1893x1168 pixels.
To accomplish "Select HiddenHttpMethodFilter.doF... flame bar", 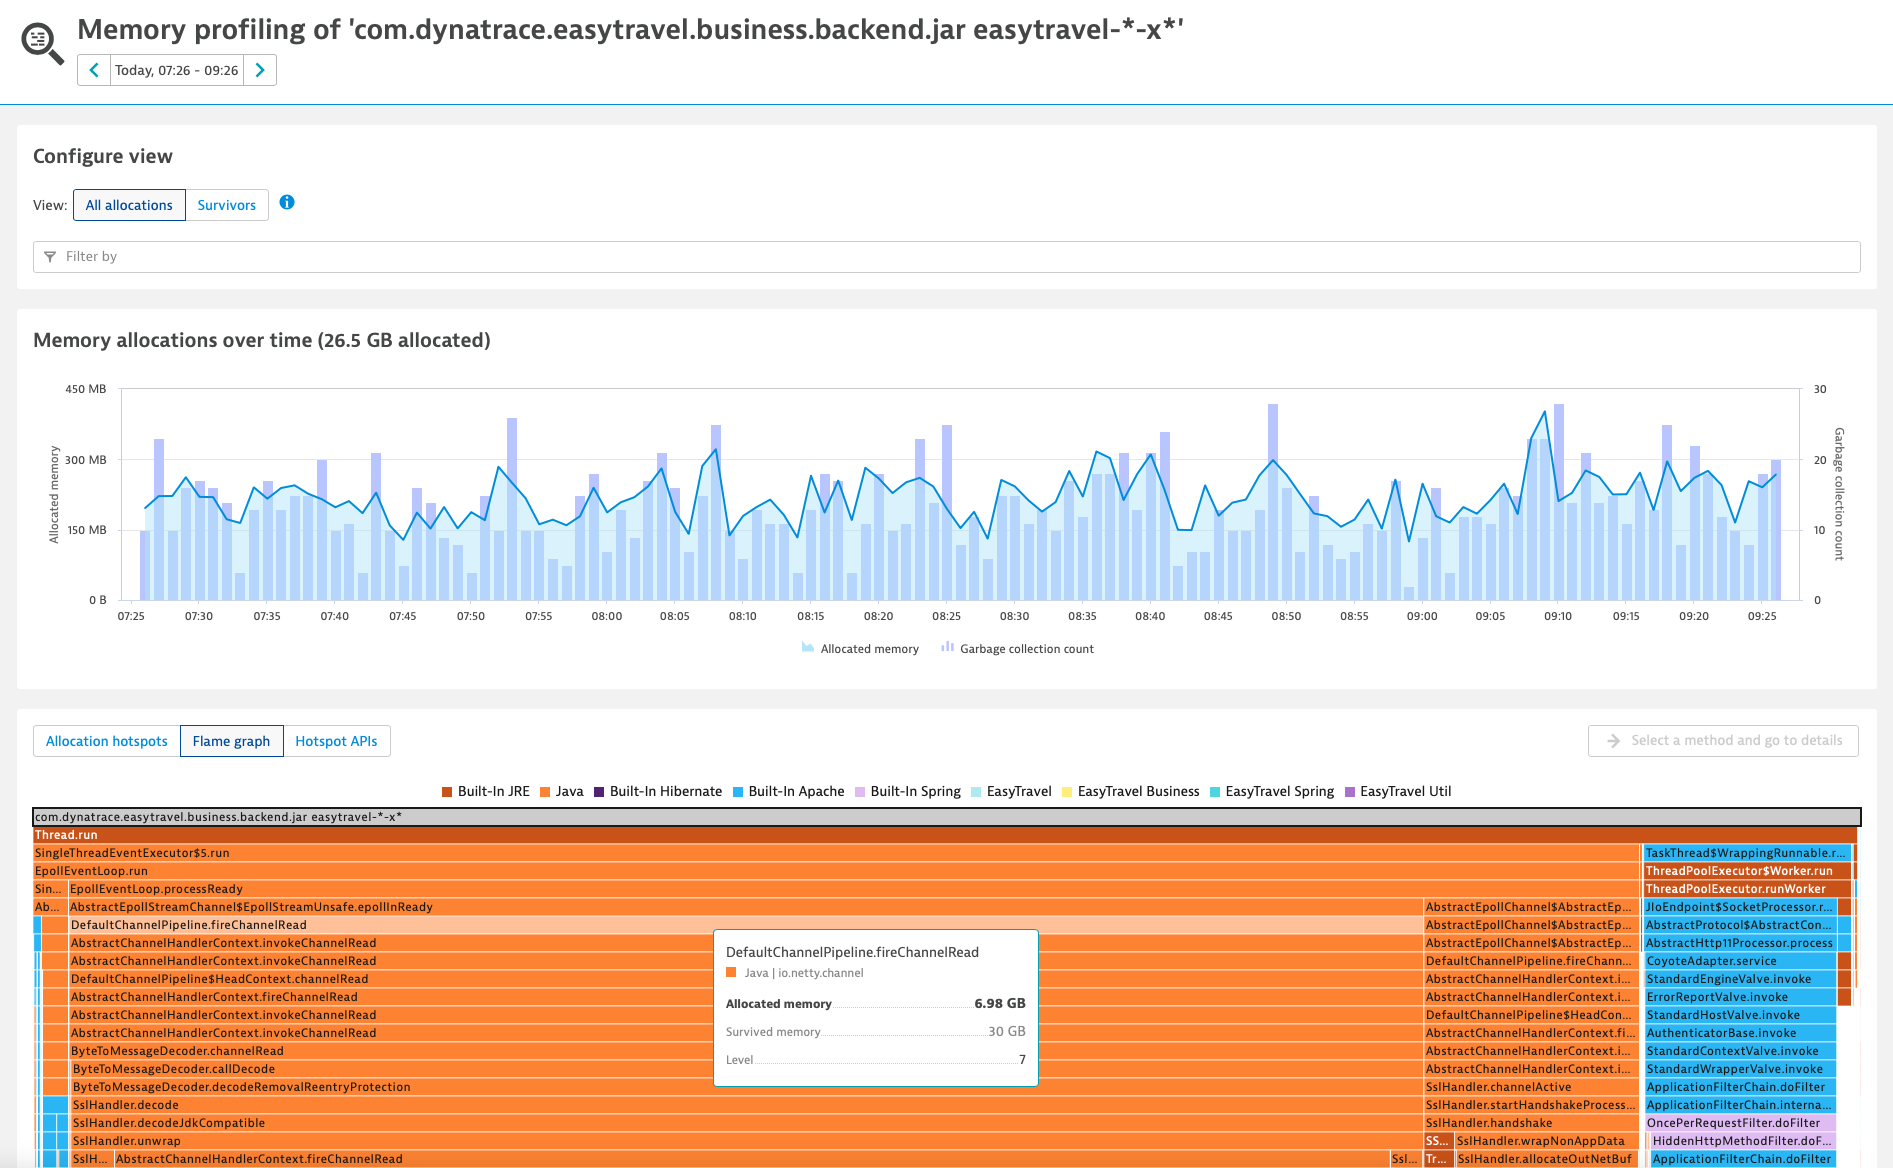I will (1743, 1141).
